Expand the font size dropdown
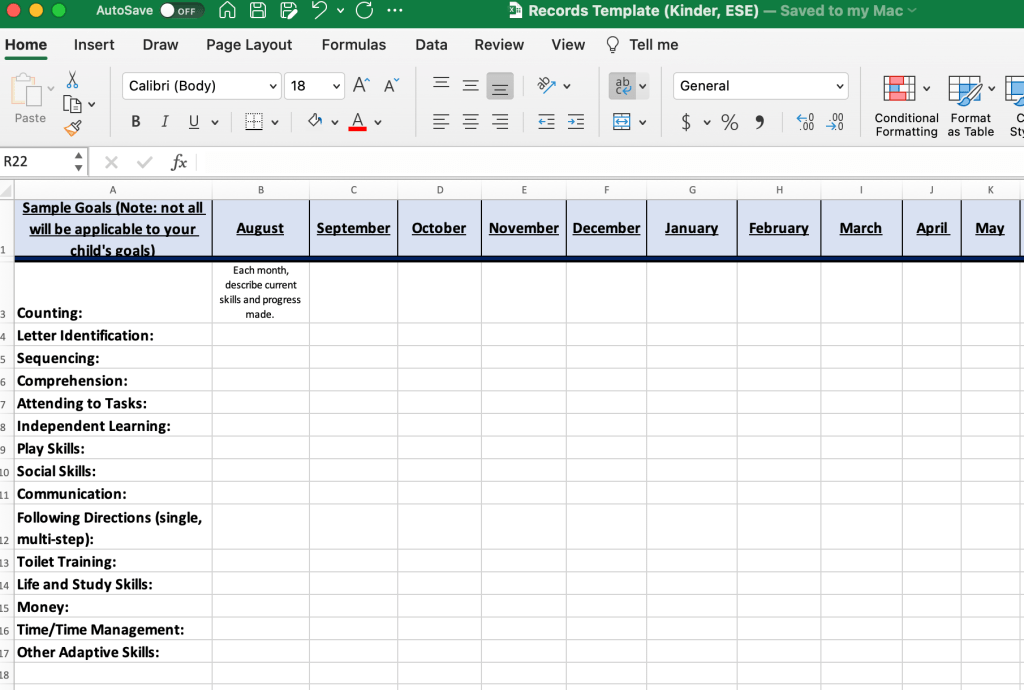 click(x=336, y=86)
